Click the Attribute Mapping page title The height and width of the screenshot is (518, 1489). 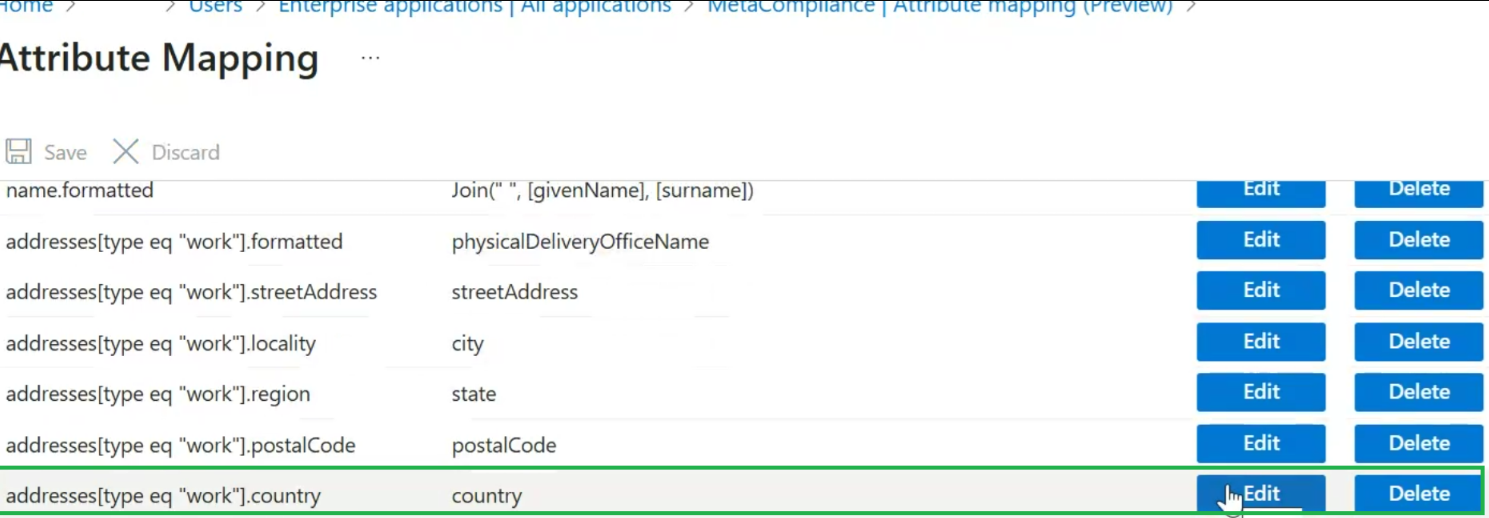click(158, 59)
